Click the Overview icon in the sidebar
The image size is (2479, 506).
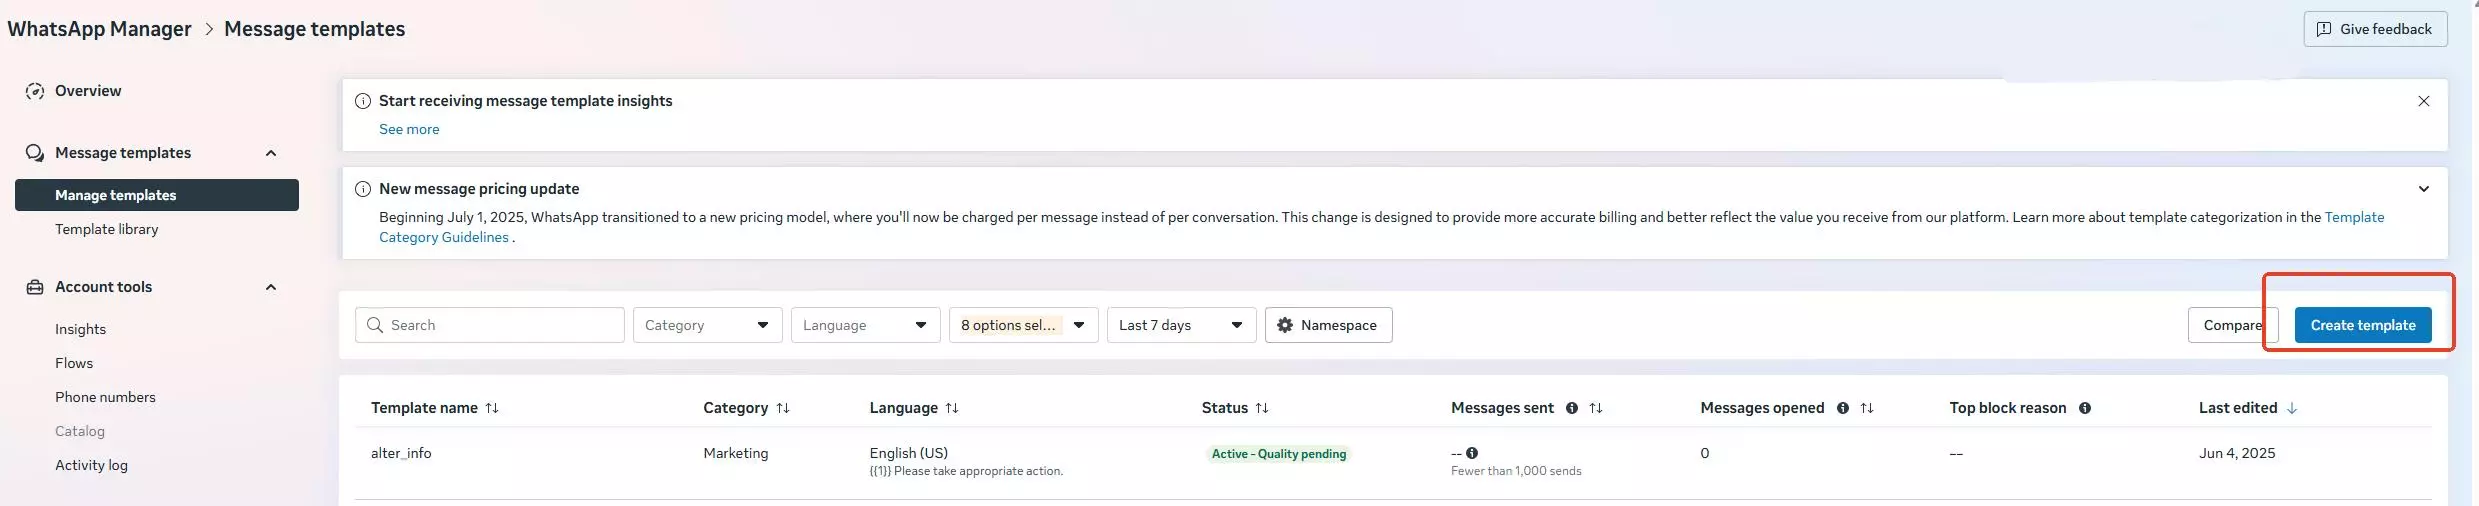[x=35, y=91]
